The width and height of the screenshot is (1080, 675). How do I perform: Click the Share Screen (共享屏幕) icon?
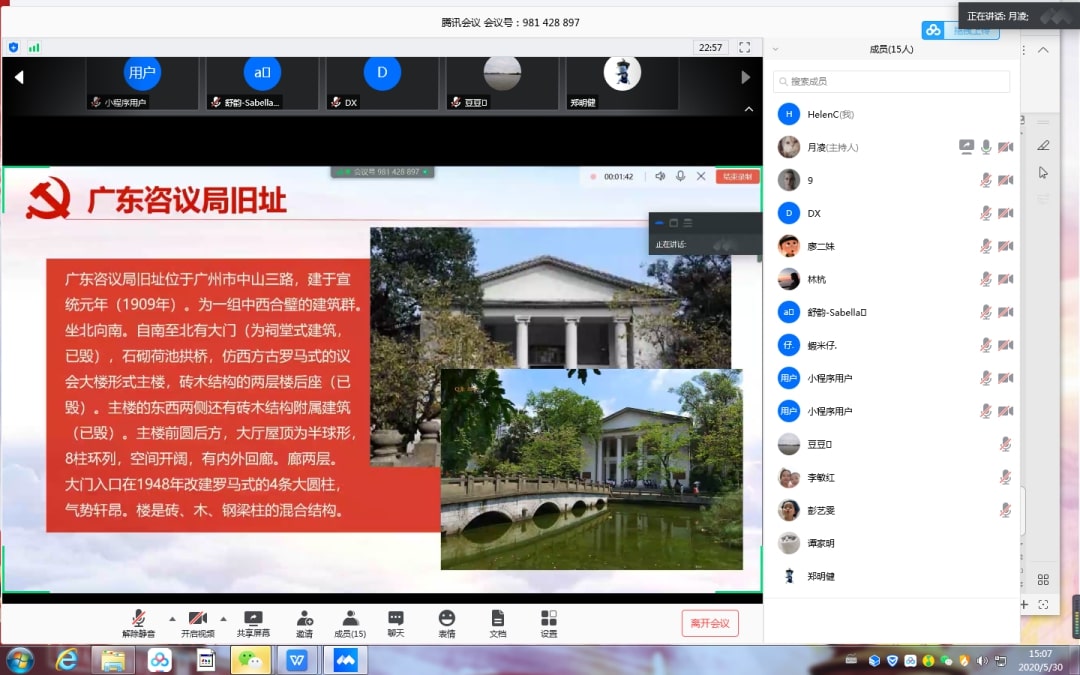click(253, 623)
